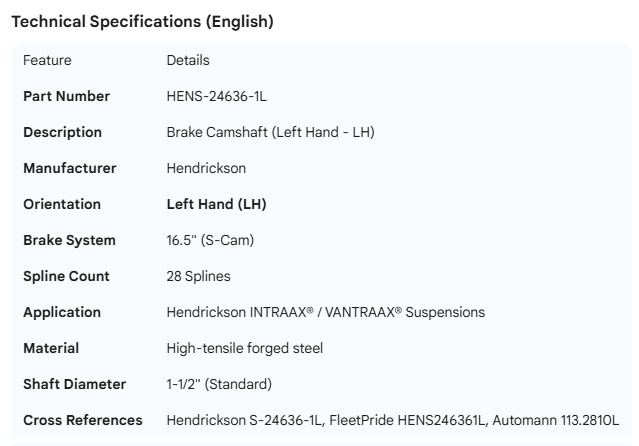Click the Hendrickson manufacturer value
This screenshot has width=639, height=446.
point(206,168)
